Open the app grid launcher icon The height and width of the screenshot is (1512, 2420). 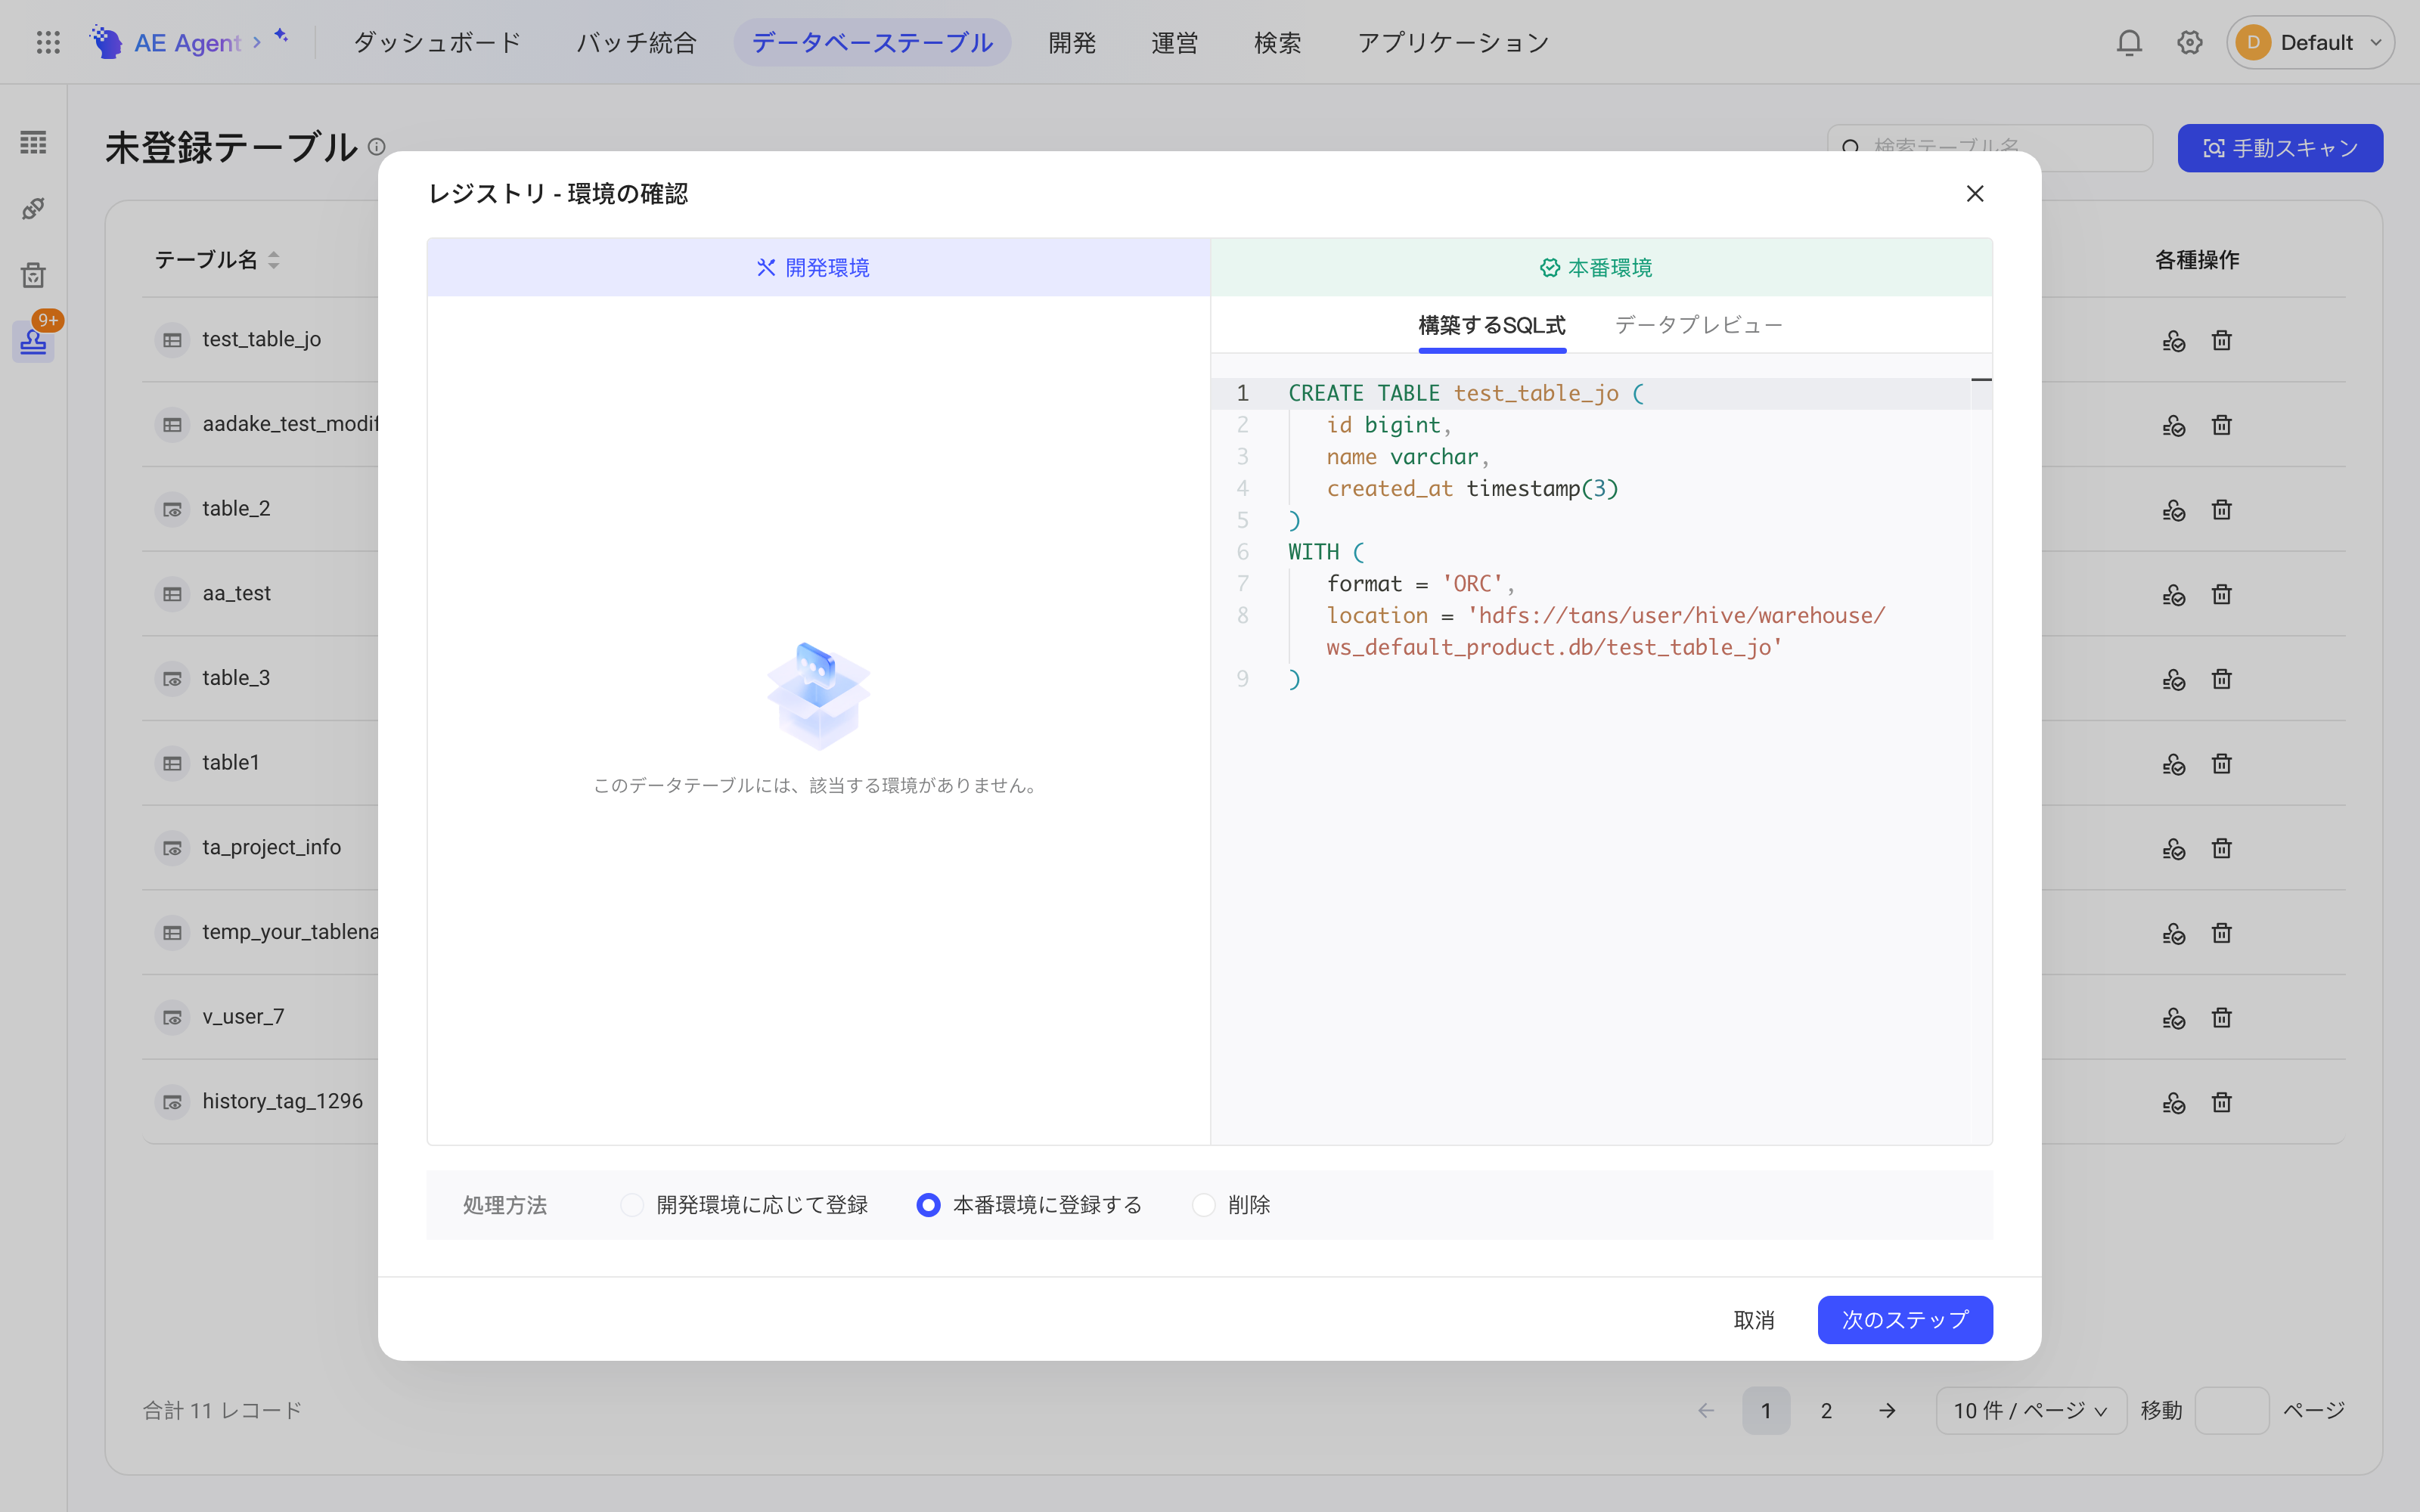coord(48,42)
